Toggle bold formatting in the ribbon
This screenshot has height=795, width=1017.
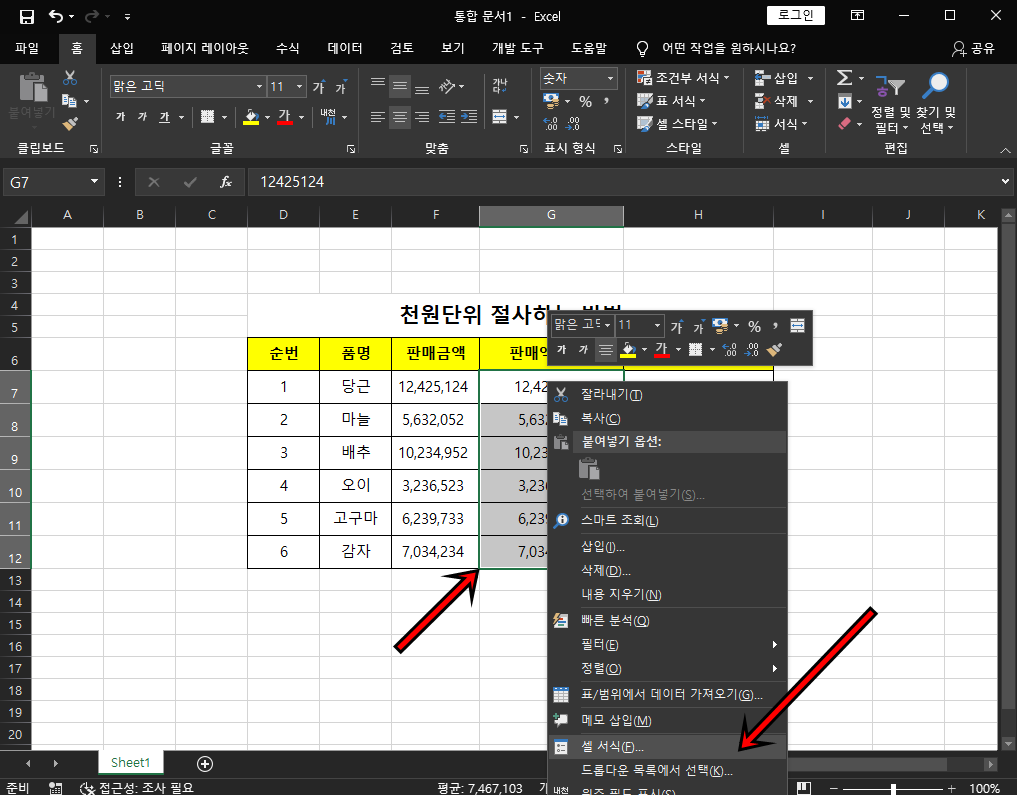pyautogui.click(x=120, y=117)
